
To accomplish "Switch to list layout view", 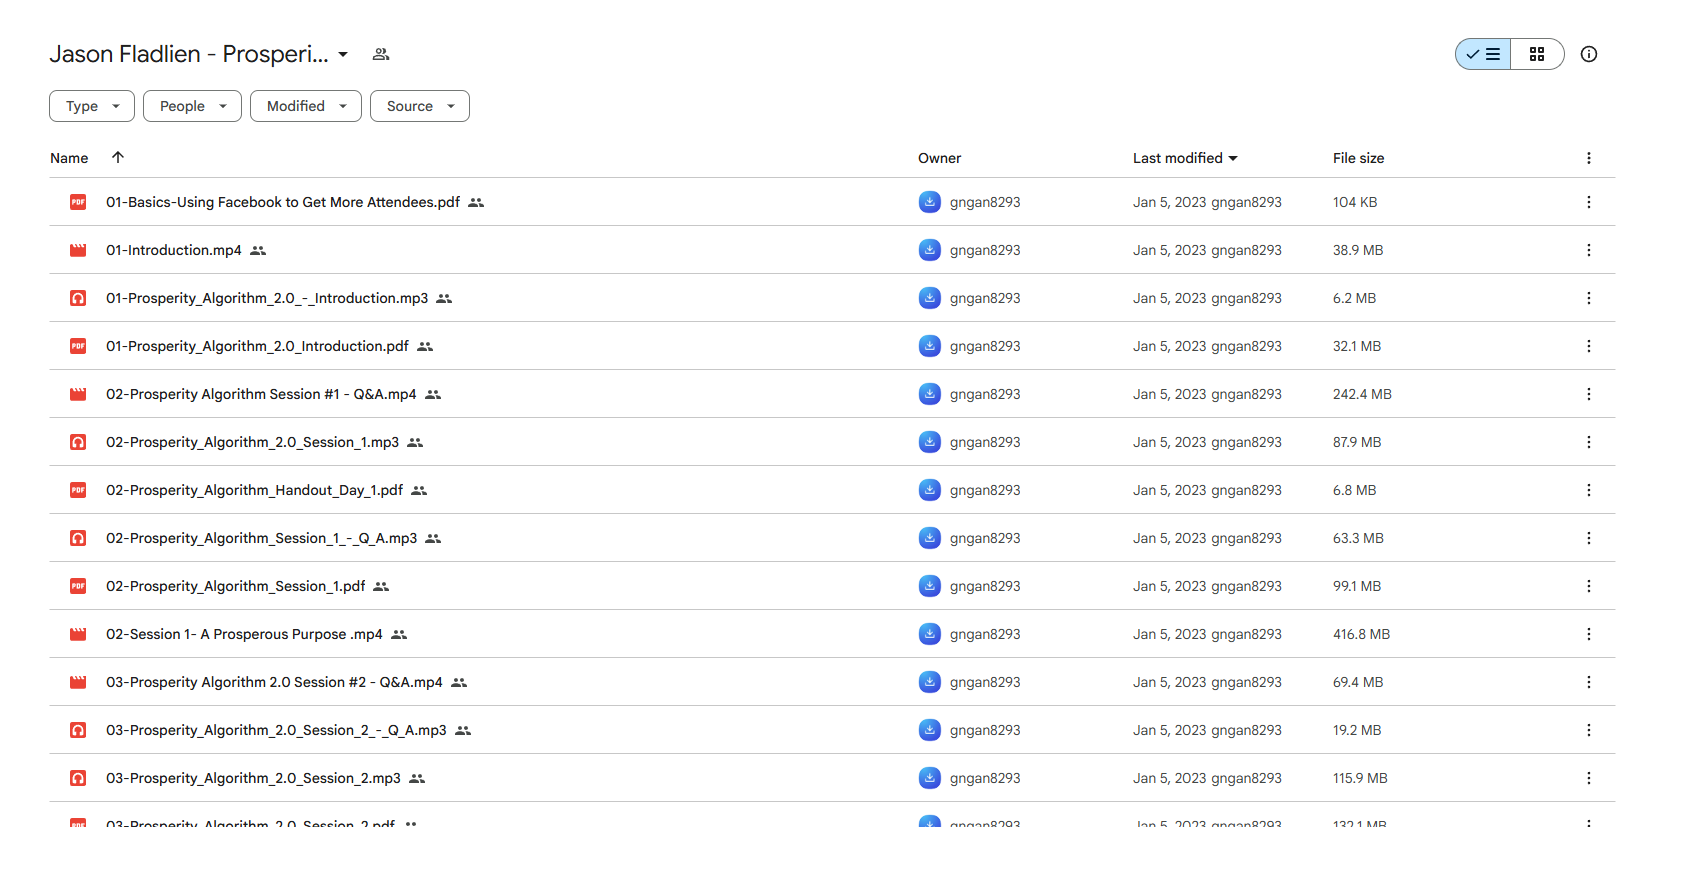I will 1483,54.
